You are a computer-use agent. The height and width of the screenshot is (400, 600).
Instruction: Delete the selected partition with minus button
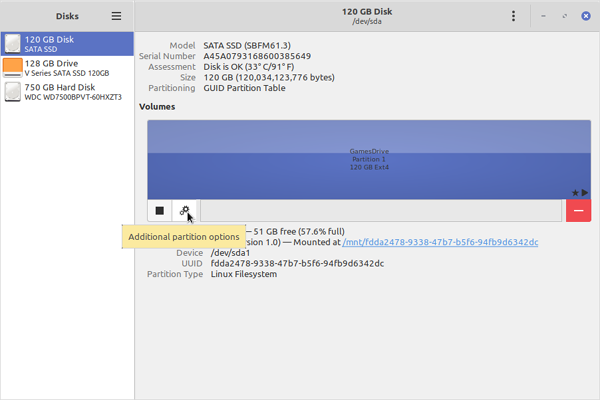click(x=578, y=211)
